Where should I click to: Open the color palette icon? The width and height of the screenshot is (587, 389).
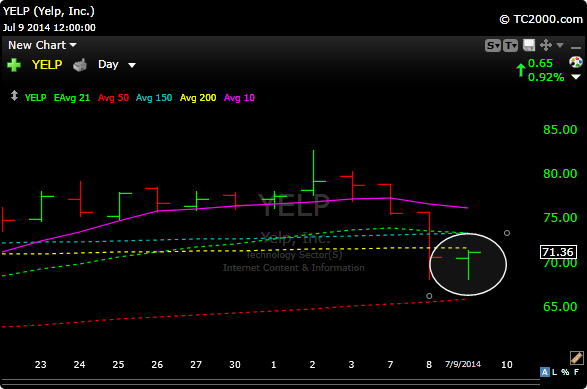[x=576, y=62]
